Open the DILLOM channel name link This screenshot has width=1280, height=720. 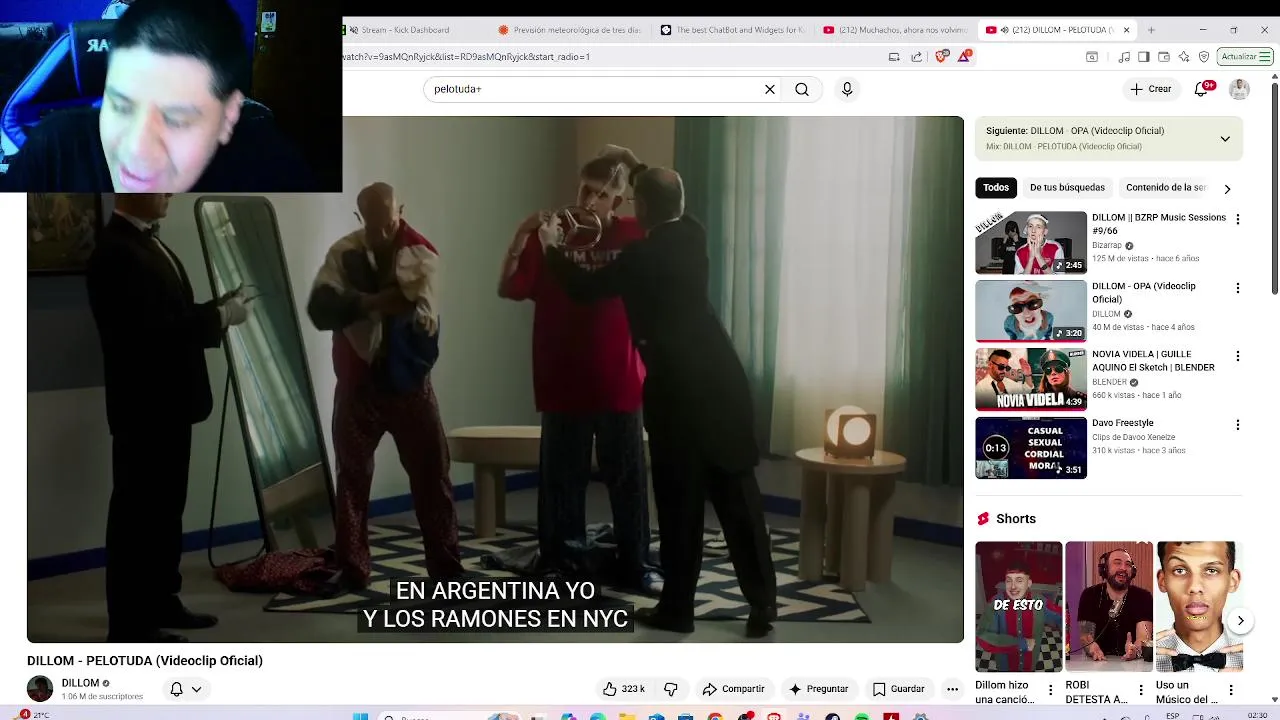pyautogui.click(x=80, y=683)
